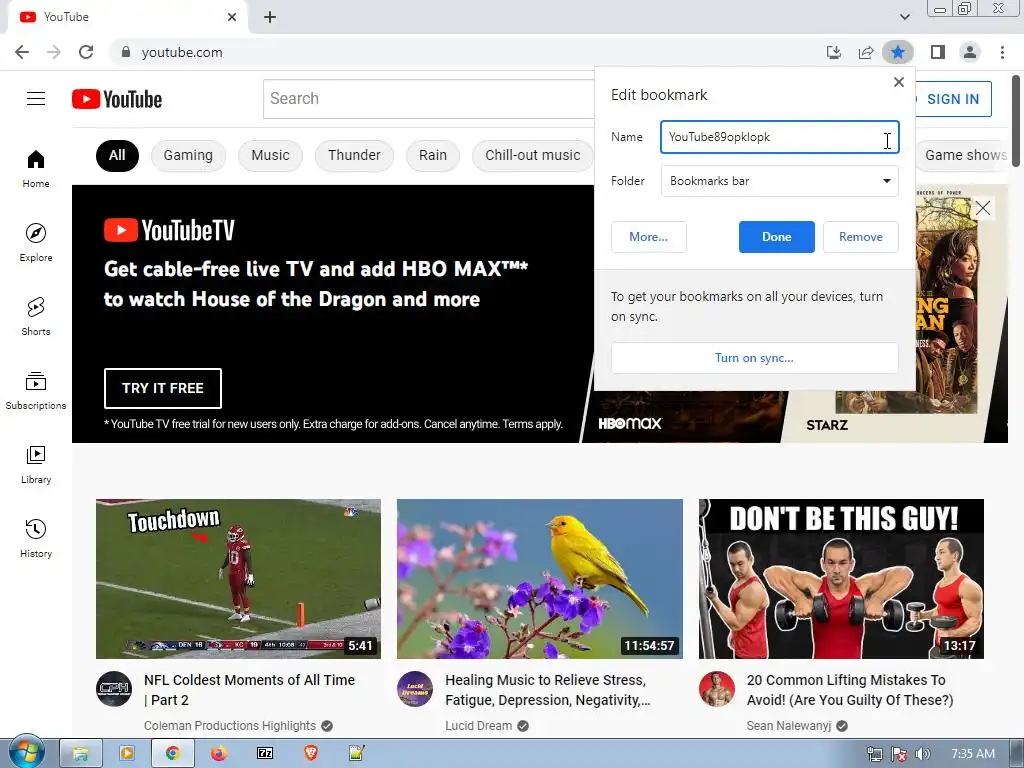Viewport: 1024px width, 768px height.
Task: Open History in the sidebar
Action: coord(36,538)
